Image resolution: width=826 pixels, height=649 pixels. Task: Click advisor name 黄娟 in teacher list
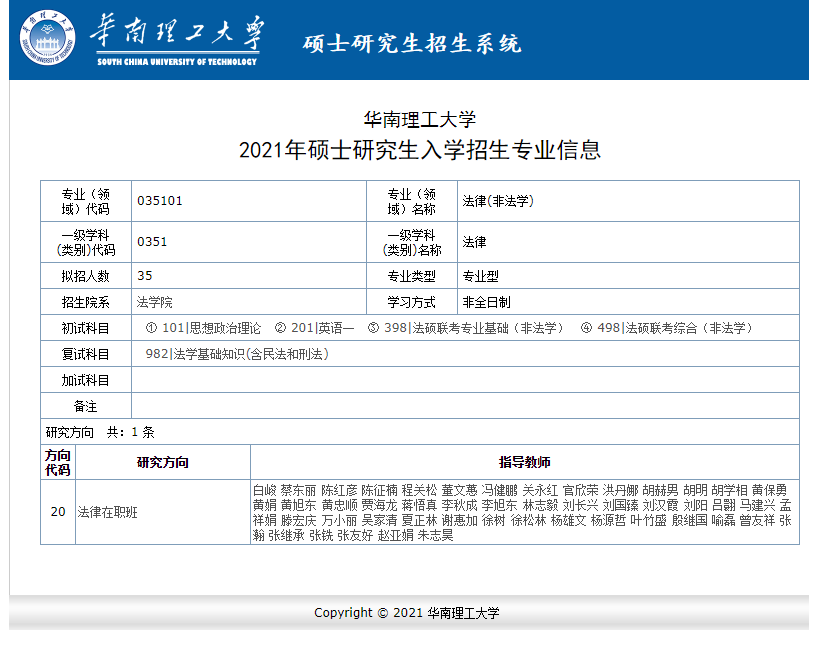coord(264,505)
